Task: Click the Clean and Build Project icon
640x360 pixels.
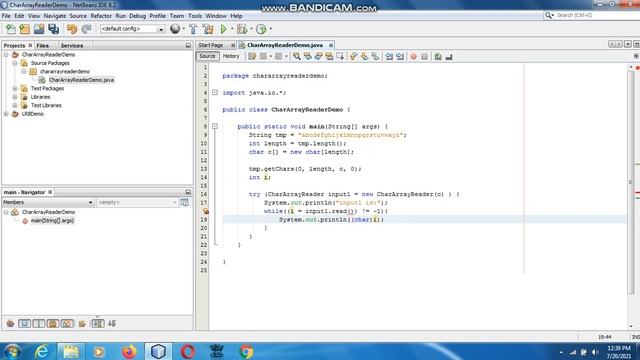Action: 208,29
